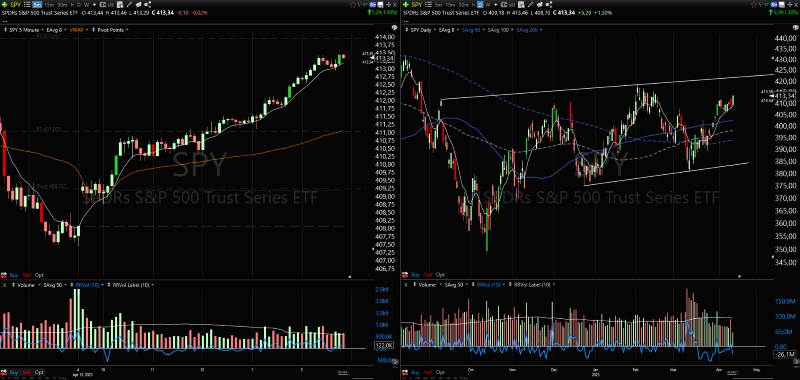Select the D timeframe tab on left chart

(x=79, y=5)
